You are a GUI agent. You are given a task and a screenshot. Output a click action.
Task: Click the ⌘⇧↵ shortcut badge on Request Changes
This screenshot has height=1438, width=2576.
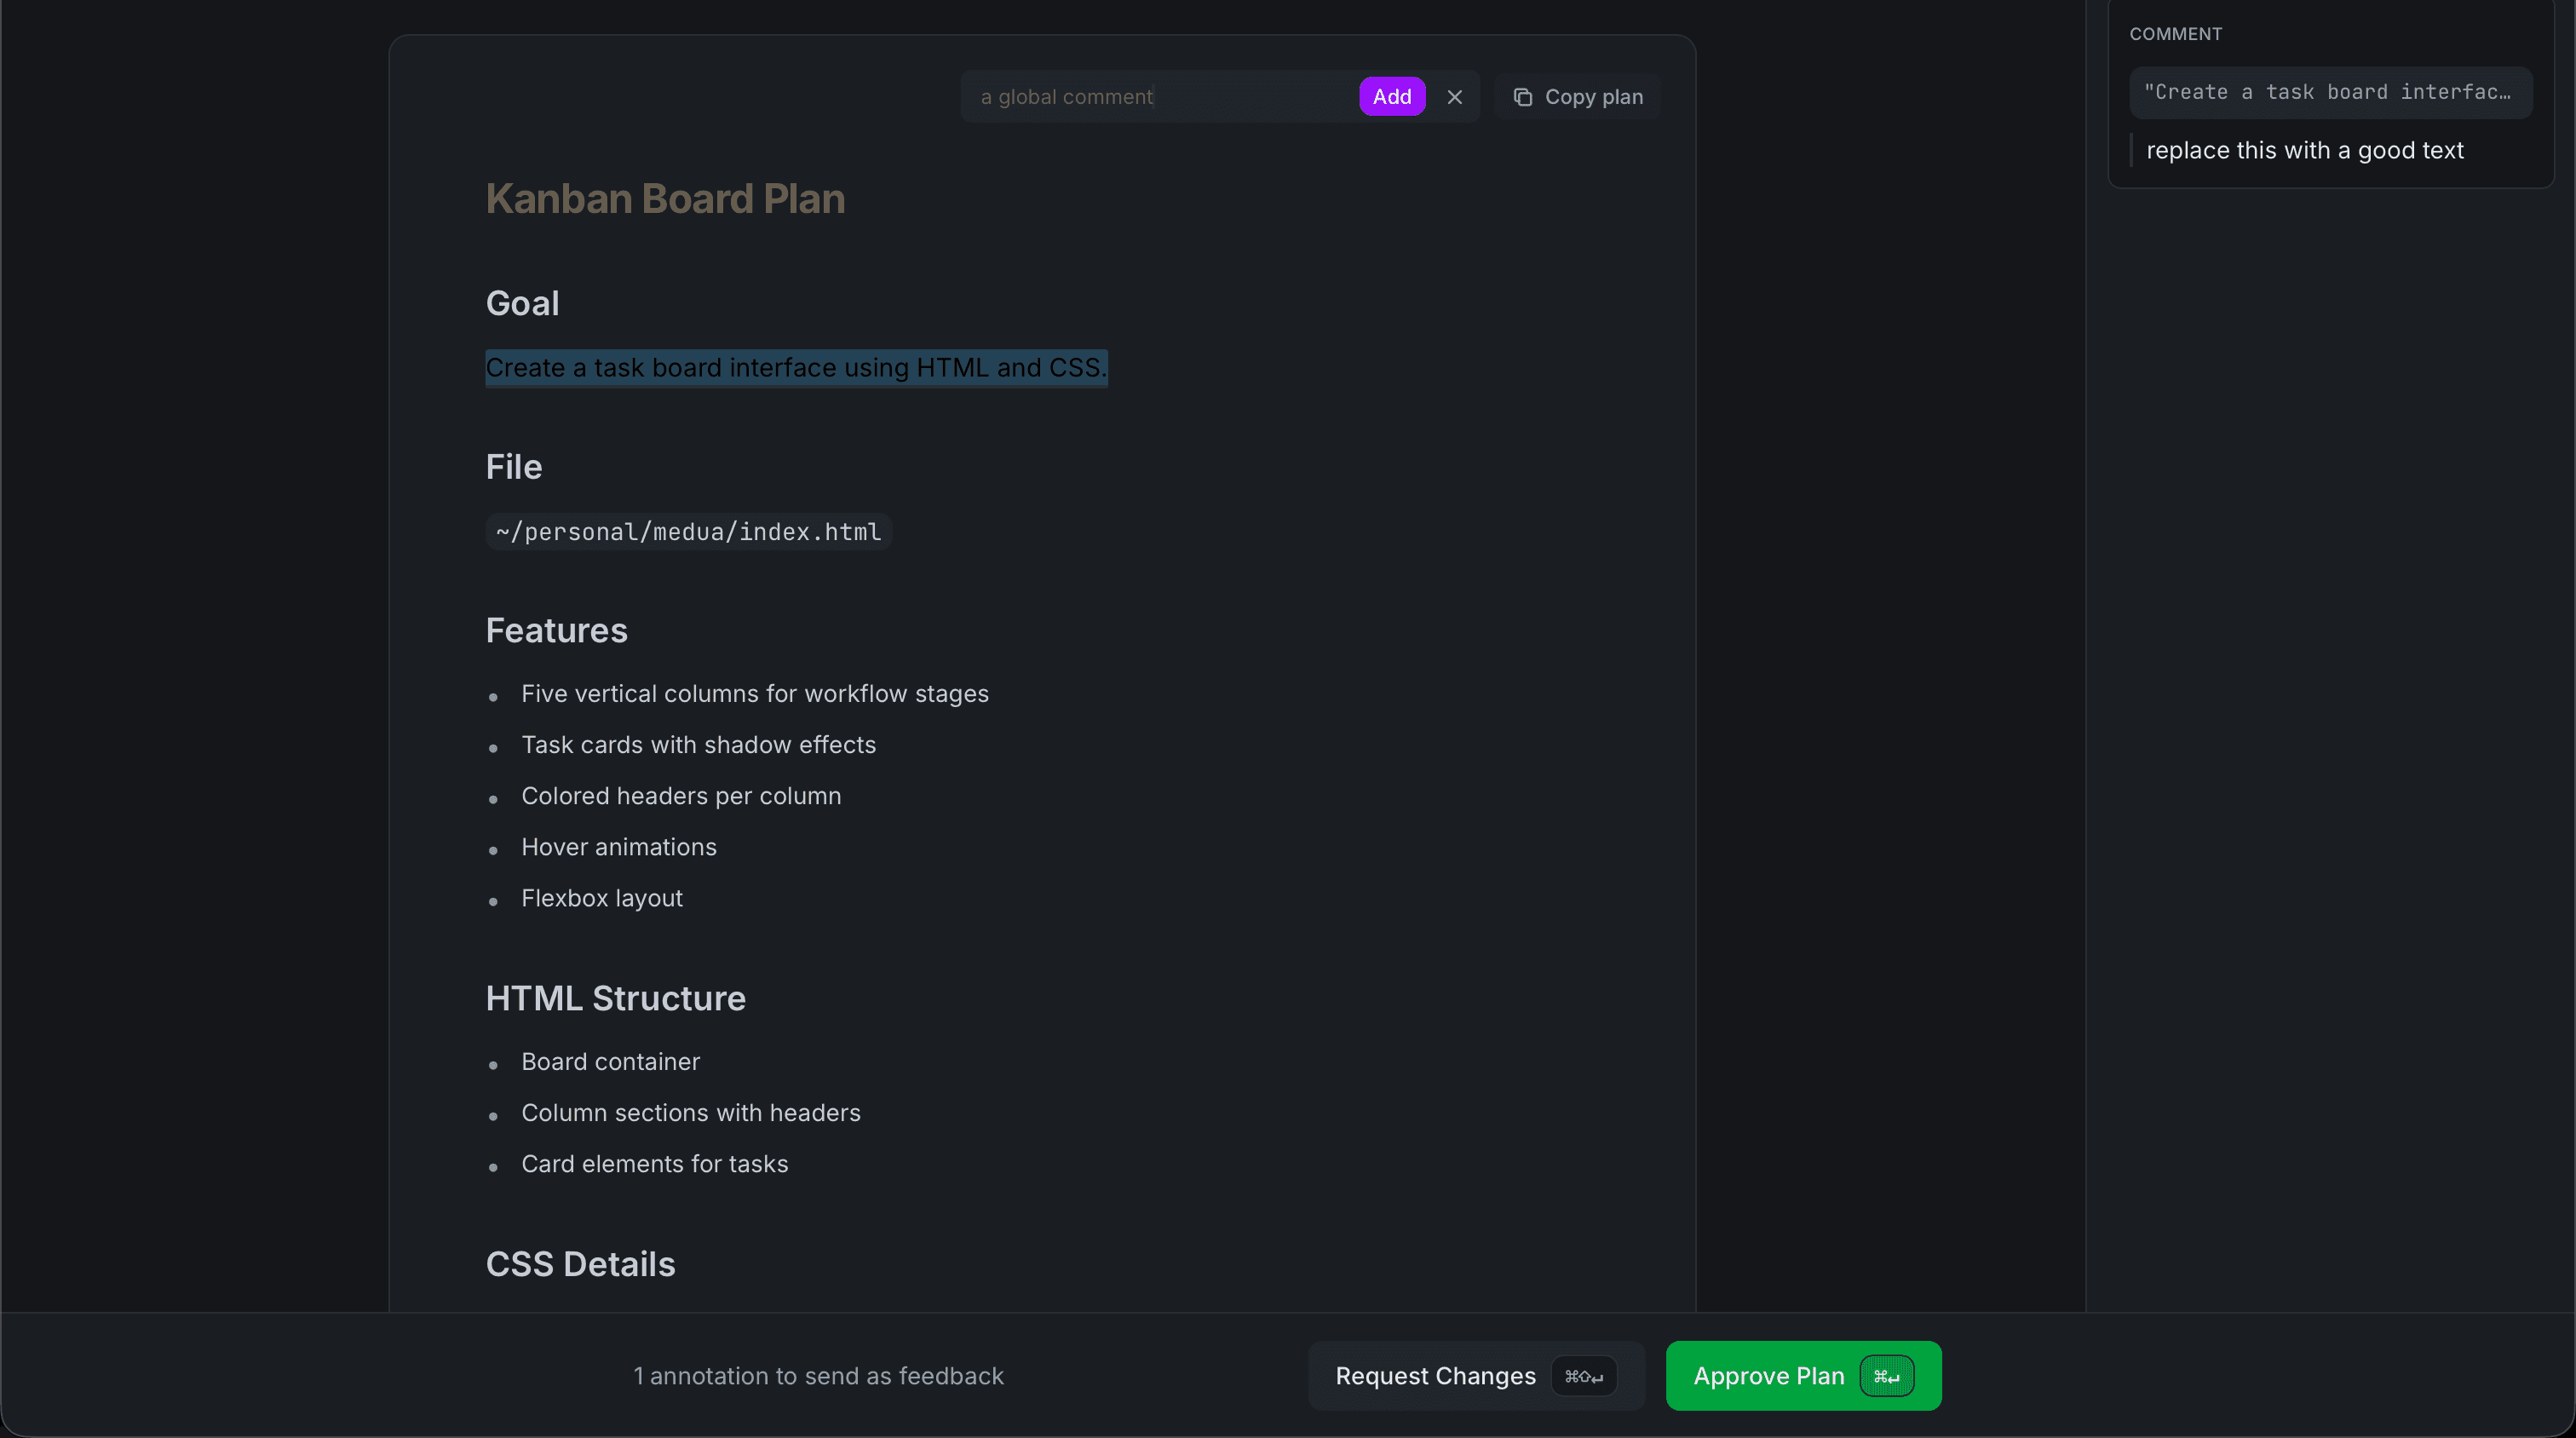tap(1583, 1376)
